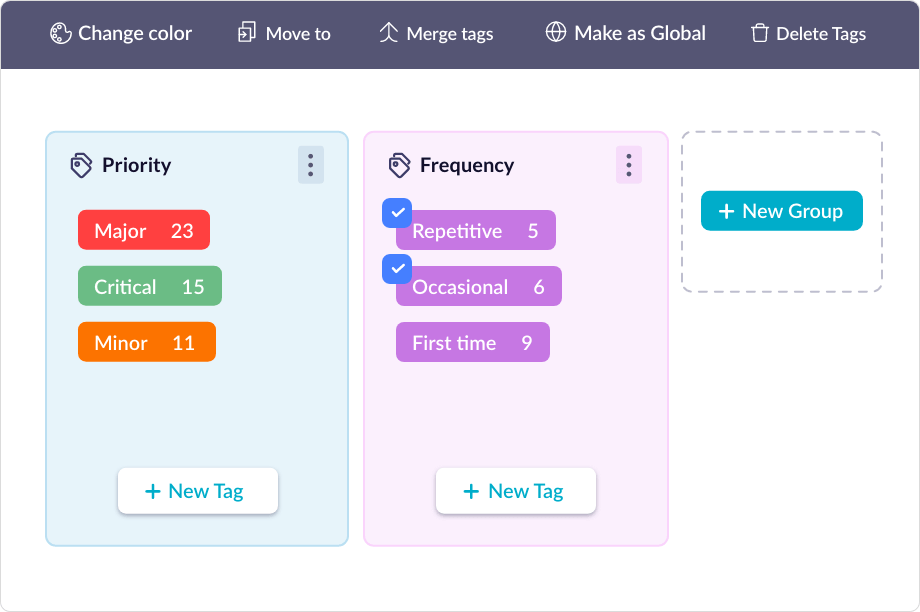Image resolution: width=920 pixels, height=612 pixels.
Task: Click the globe icon for Make as Global
Action: tap(553, 33)
